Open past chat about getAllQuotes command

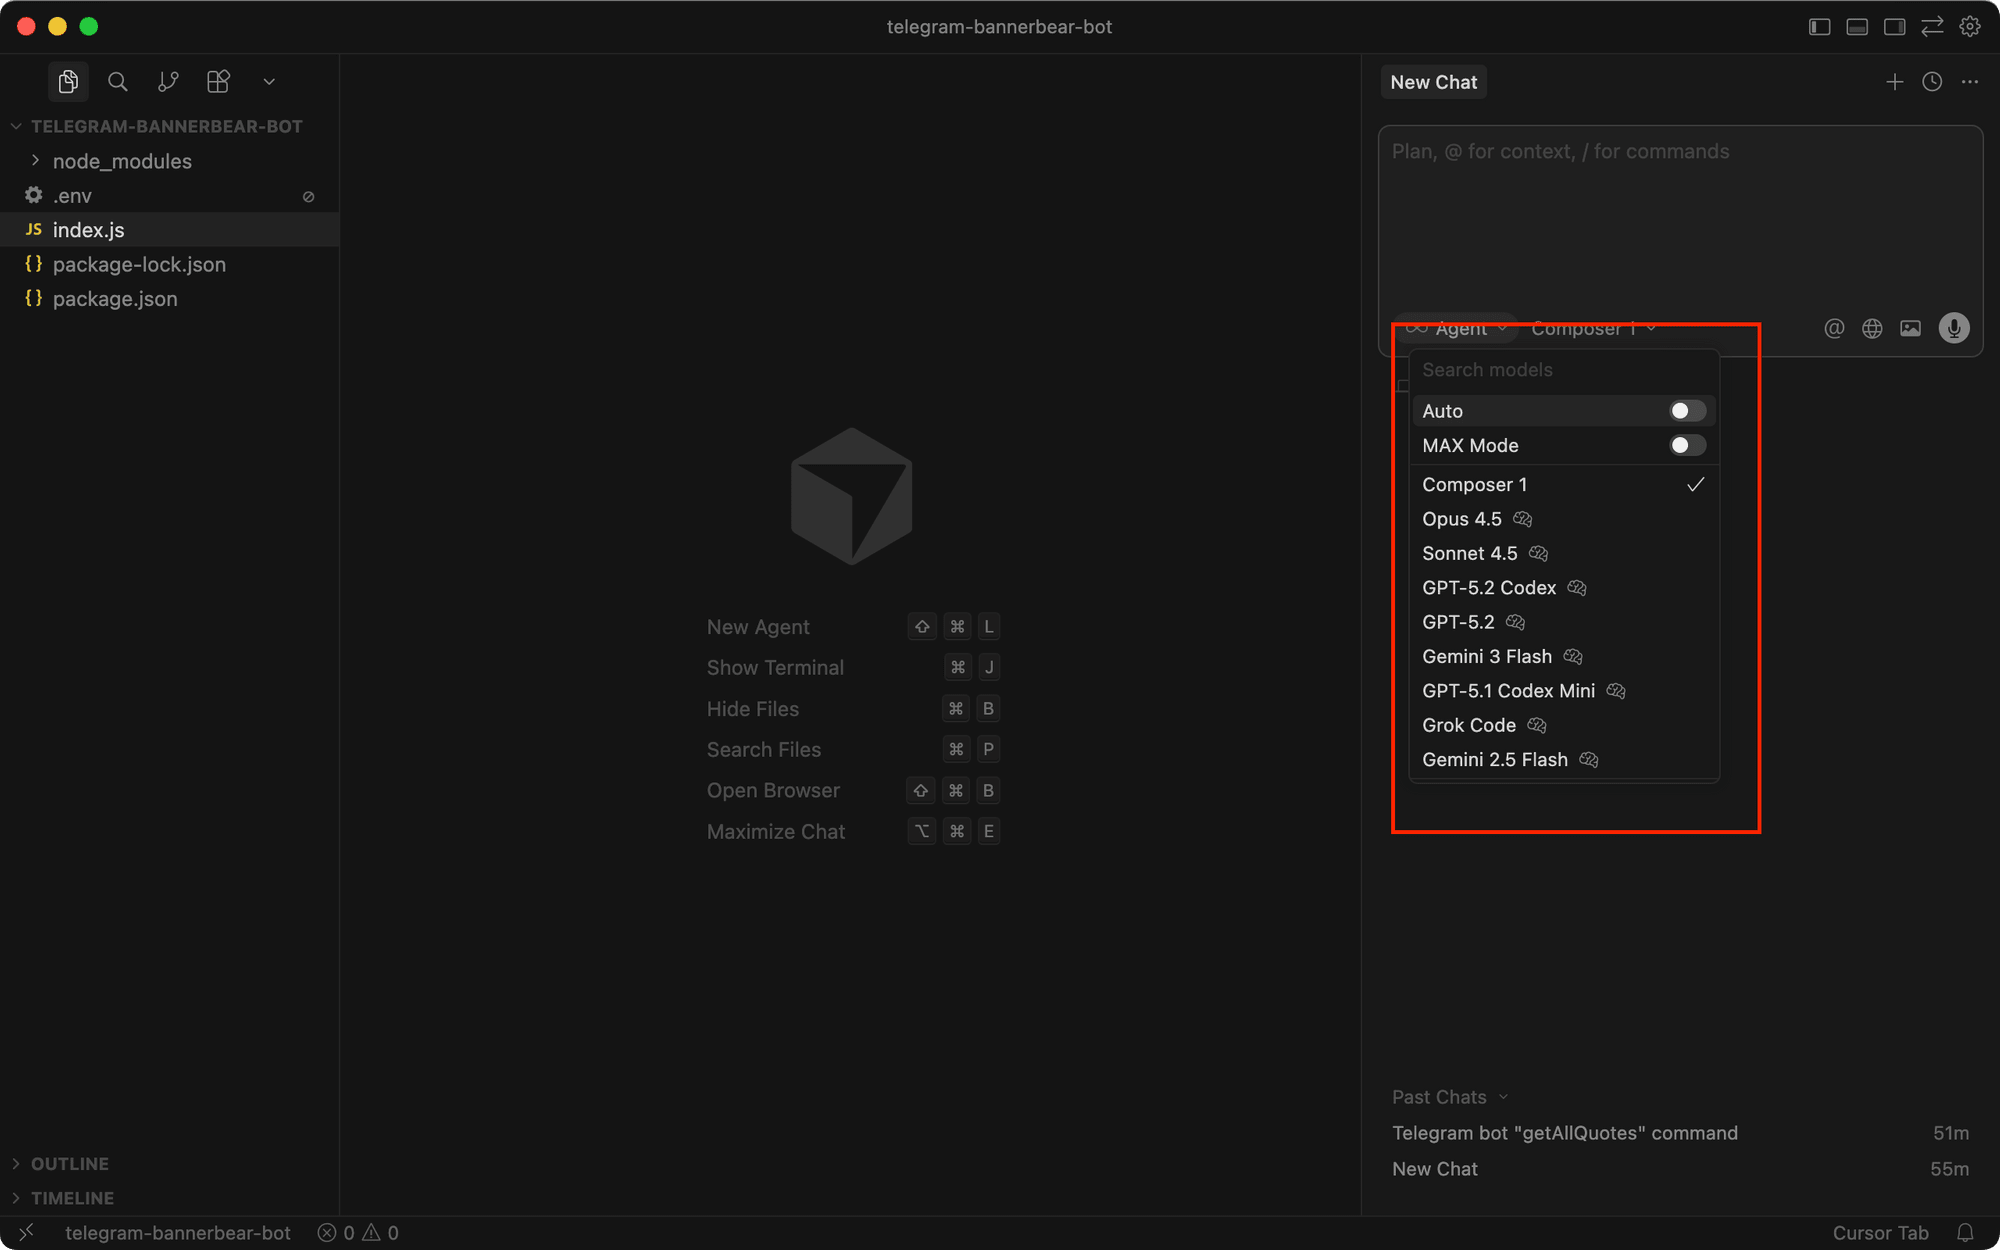(1565, 1132)
